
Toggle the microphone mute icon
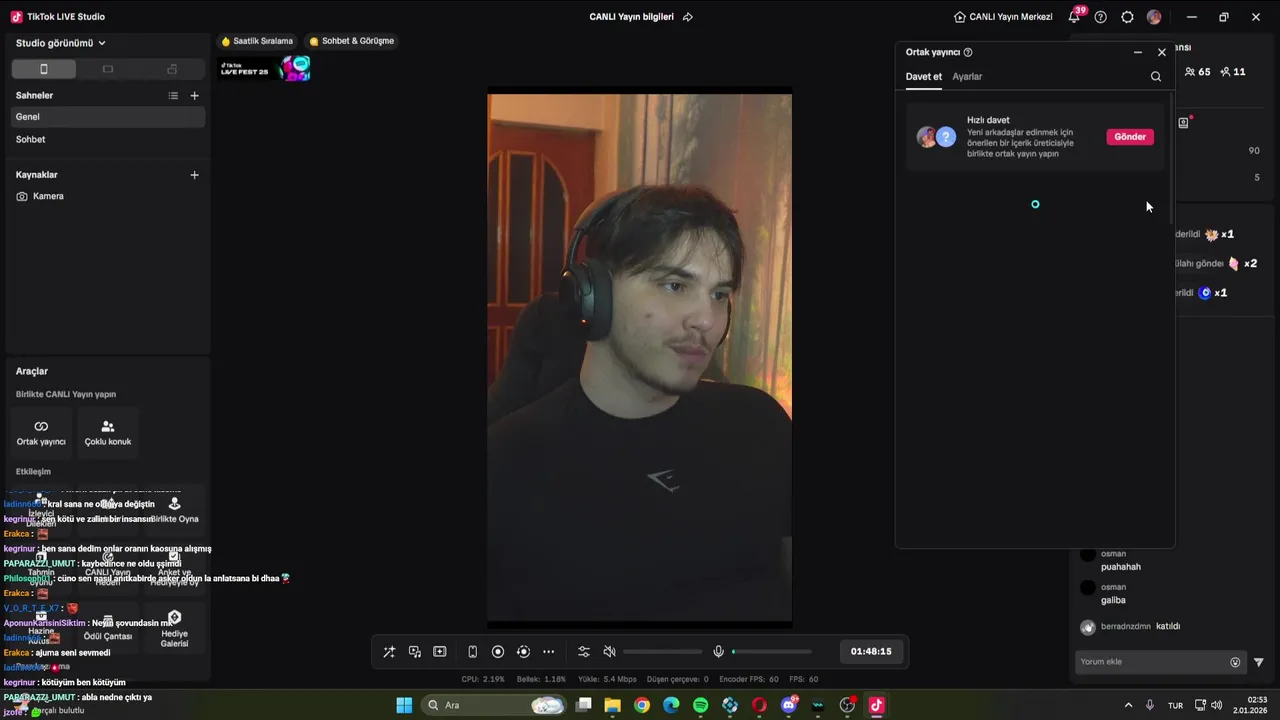[718, 652]
